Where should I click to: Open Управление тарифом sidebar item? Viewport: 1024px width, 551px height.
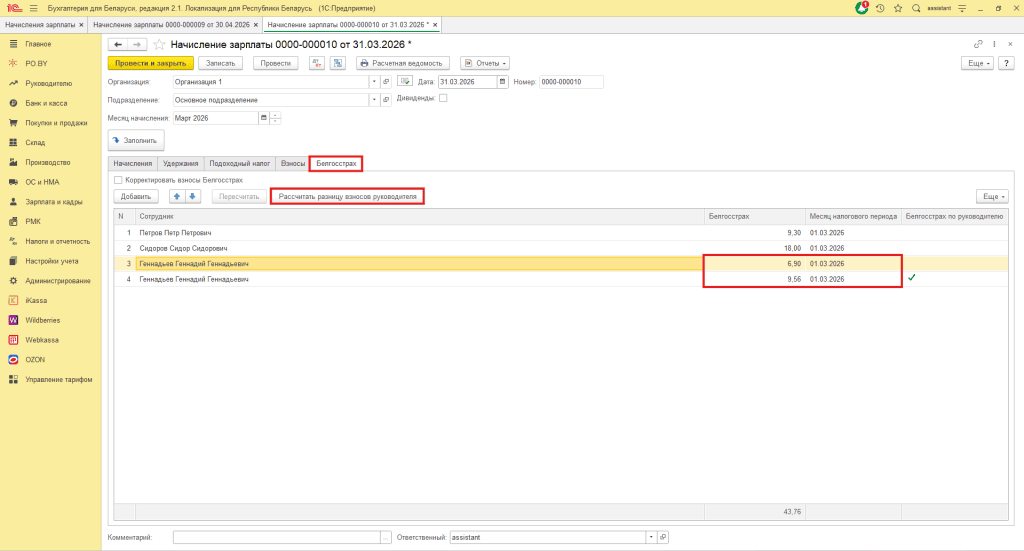(x=58, y=379)
